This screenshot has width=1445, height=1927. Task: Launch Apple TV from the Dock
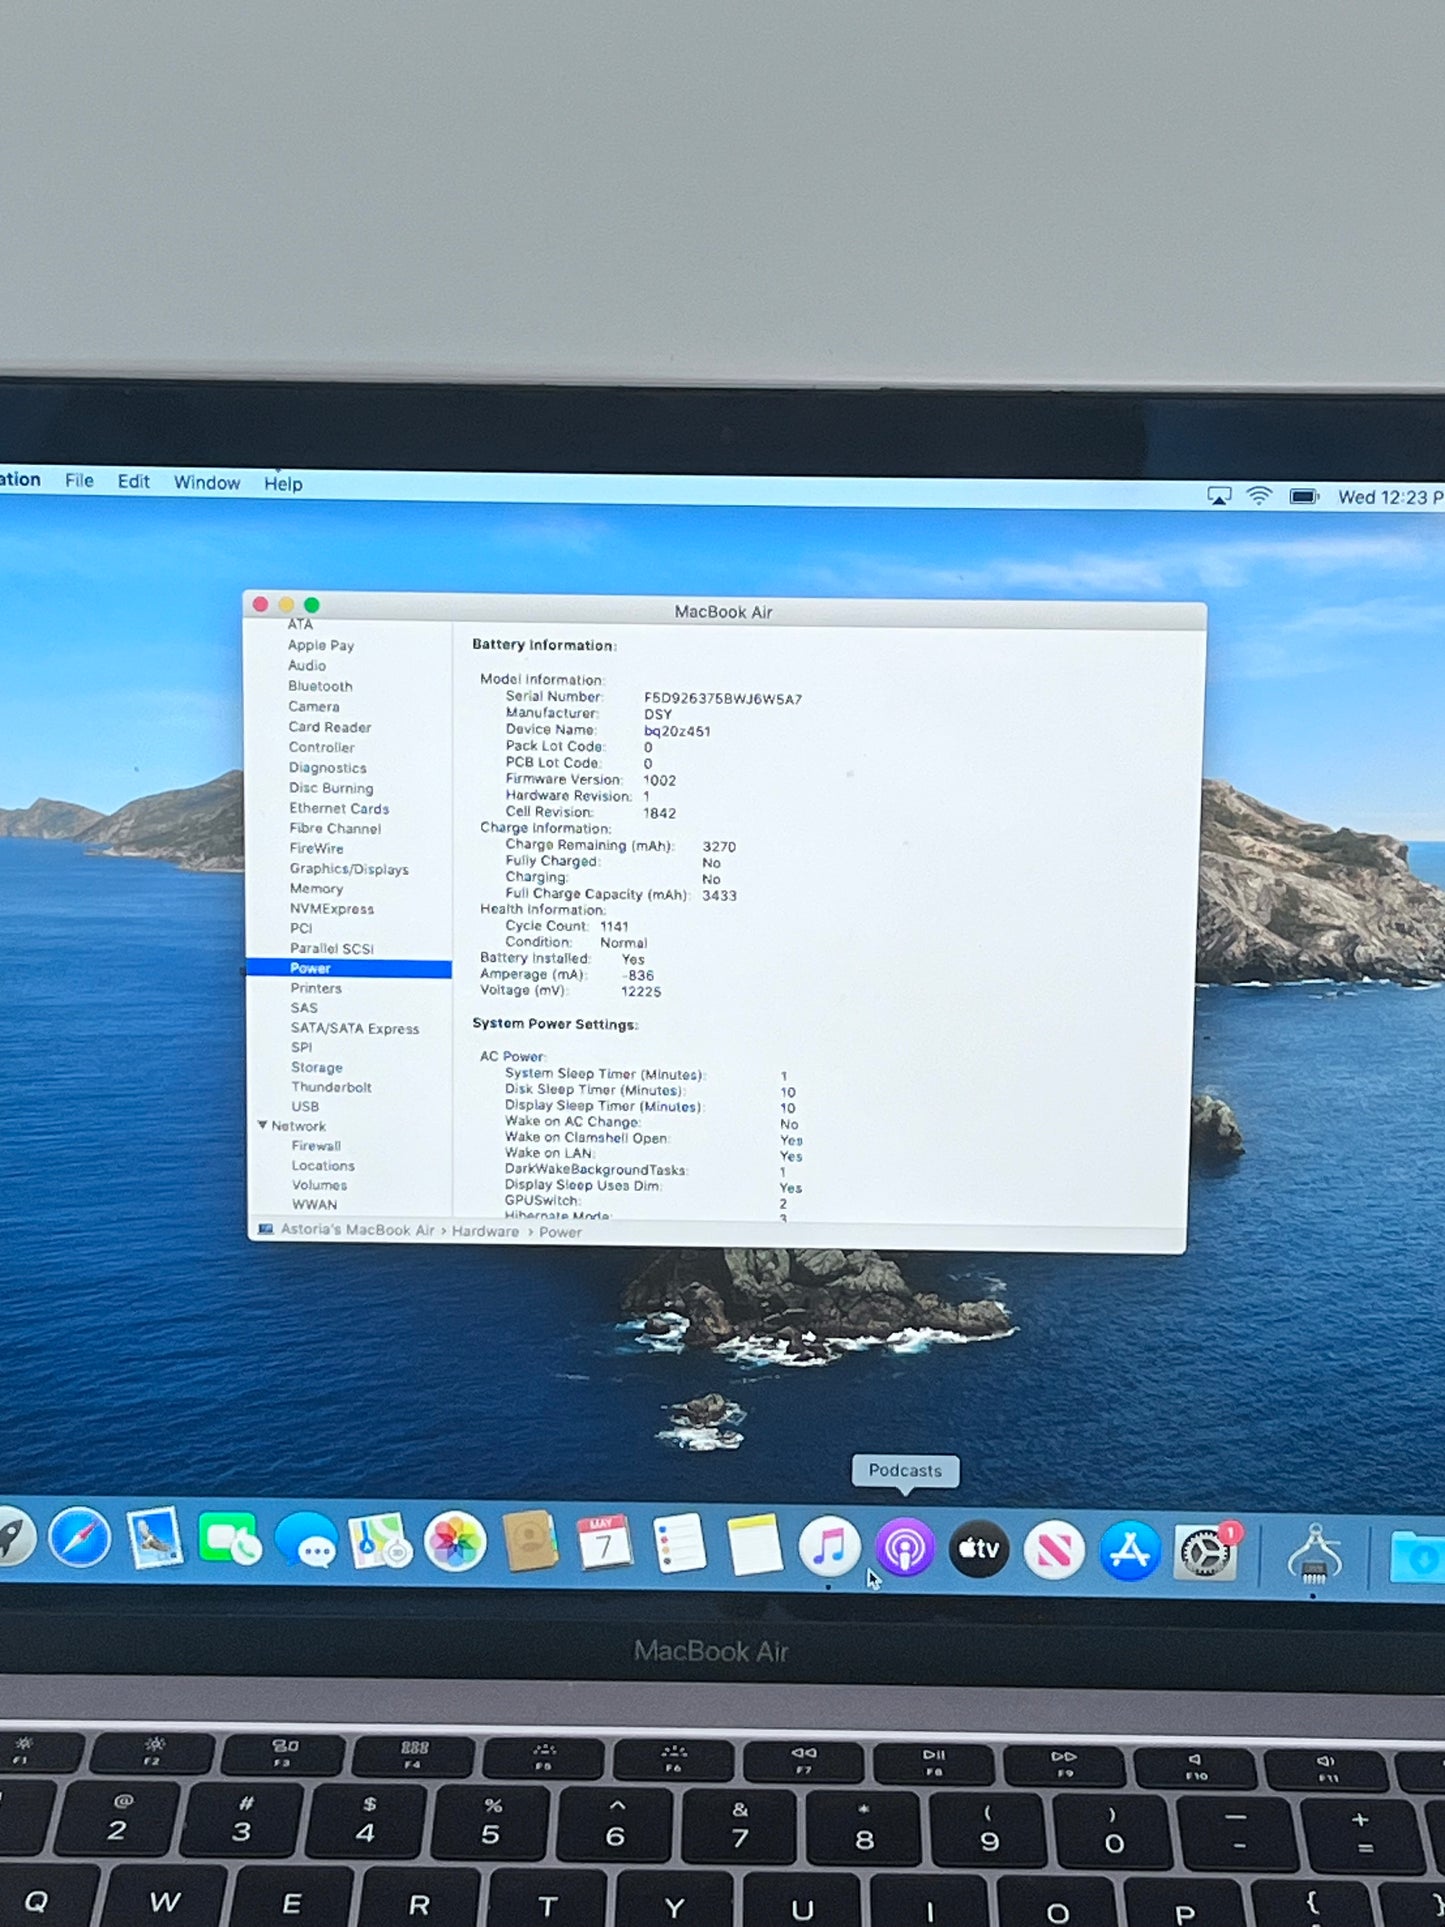point(979,1548)
